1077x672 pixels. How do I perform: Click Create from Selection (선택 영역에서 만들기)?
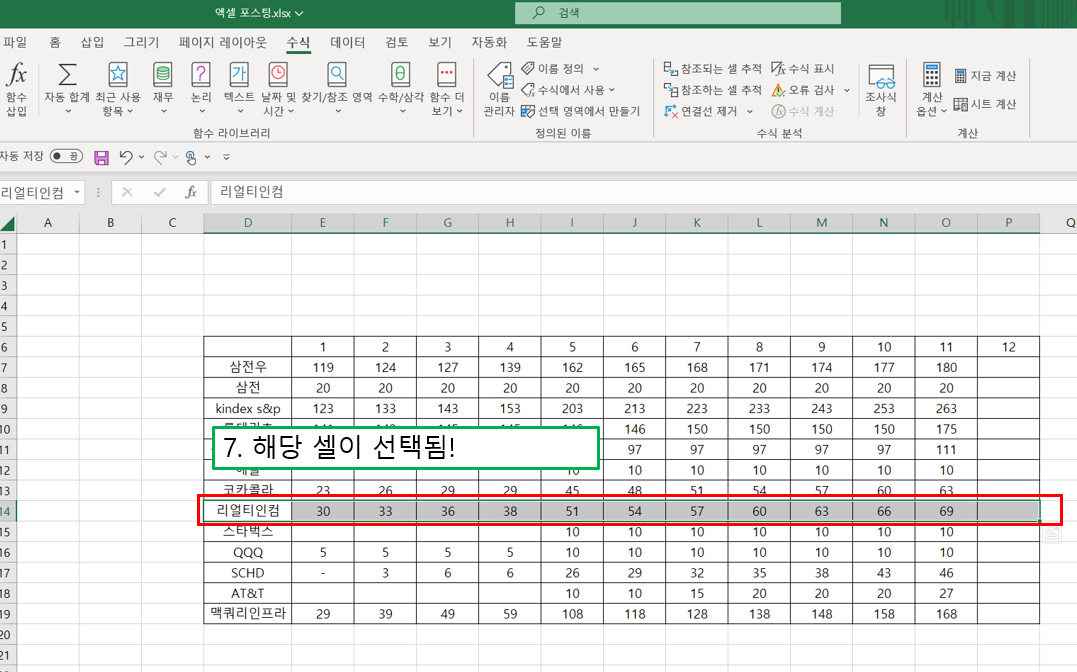pos(580,111)
